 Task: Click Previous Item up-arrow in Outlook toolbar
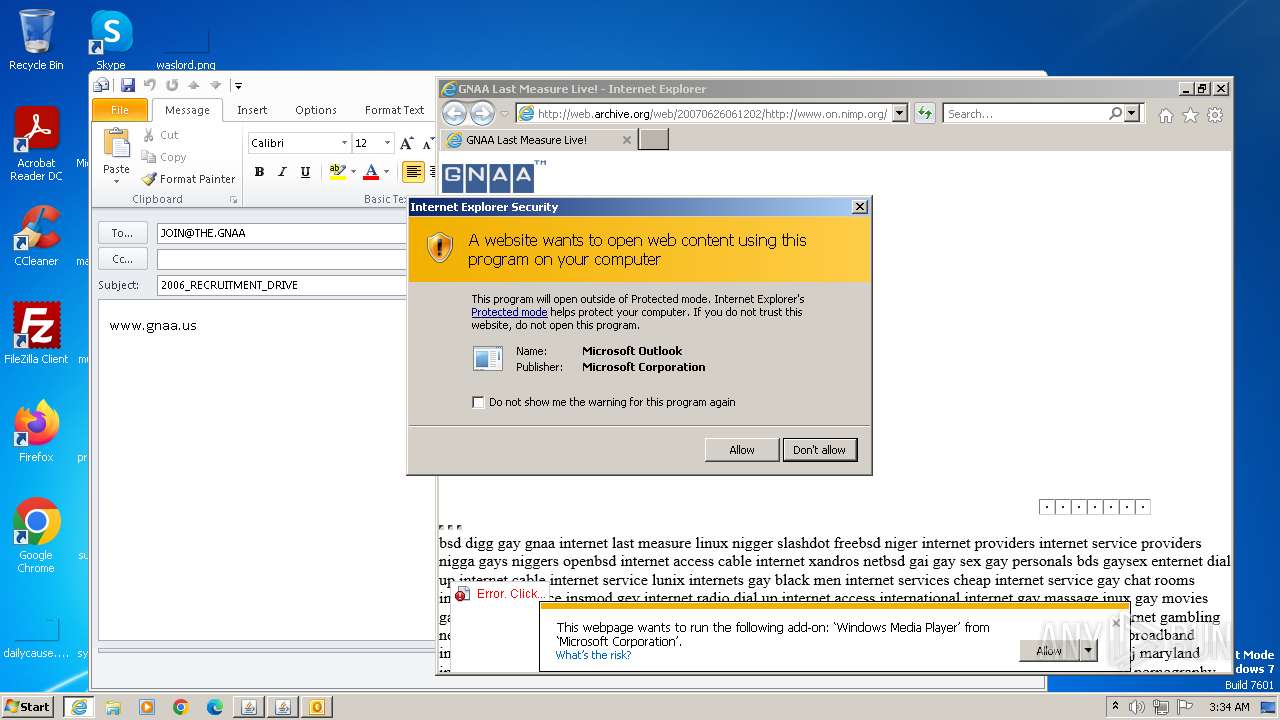point(194,85)
